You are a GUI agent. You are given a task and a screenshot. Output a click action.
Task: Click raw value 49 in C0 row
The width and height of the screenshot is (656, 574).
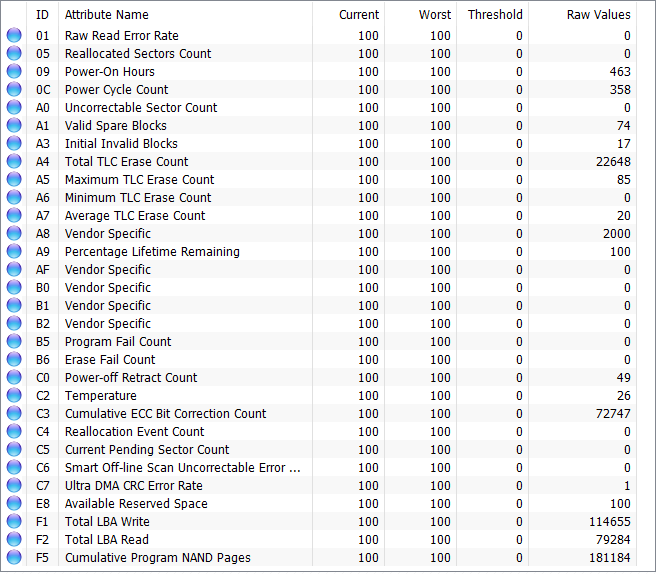coord(623,377)
